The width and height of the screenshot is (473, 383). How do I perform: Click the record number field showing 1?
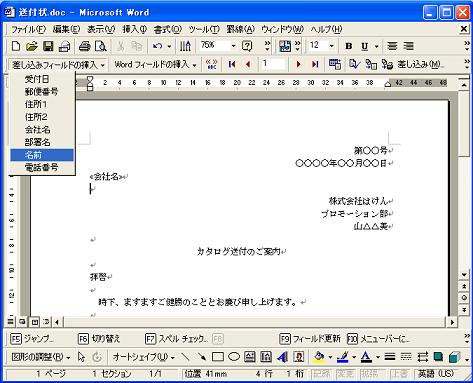click(273, 64)
